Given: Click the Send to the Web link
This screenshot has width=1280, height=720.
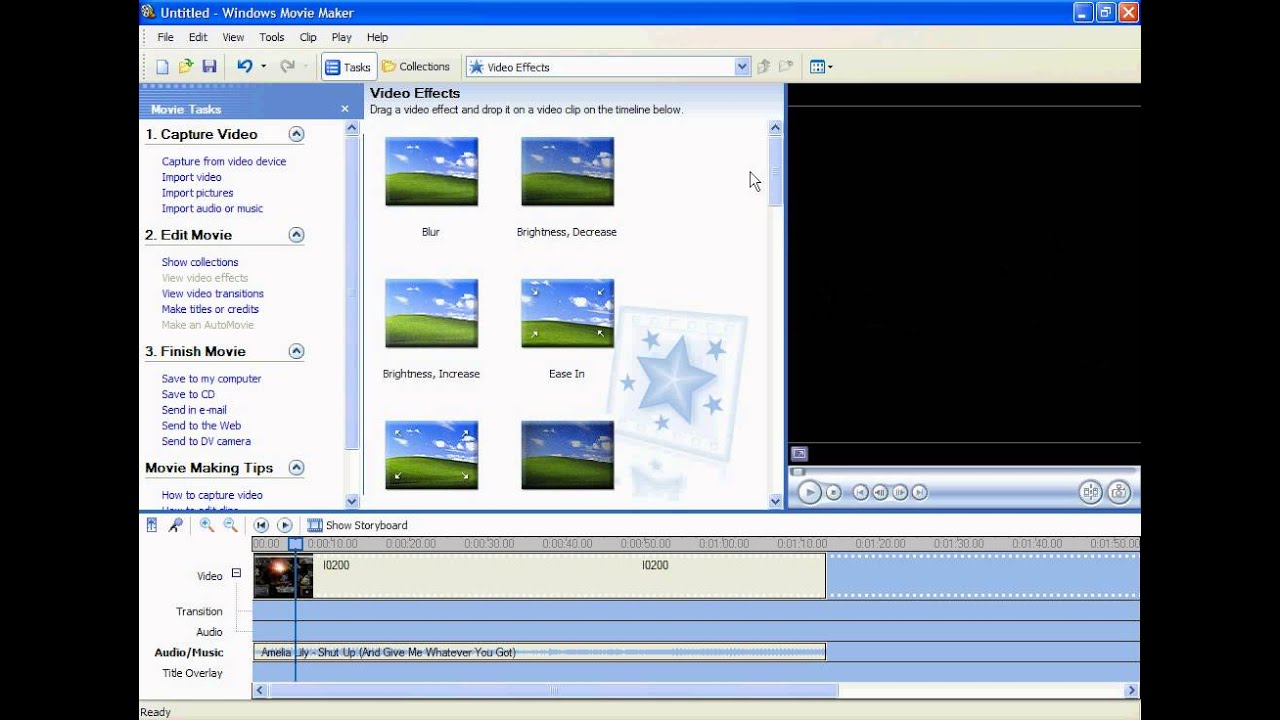Looking at the screenshot, I should click(201, 425).
